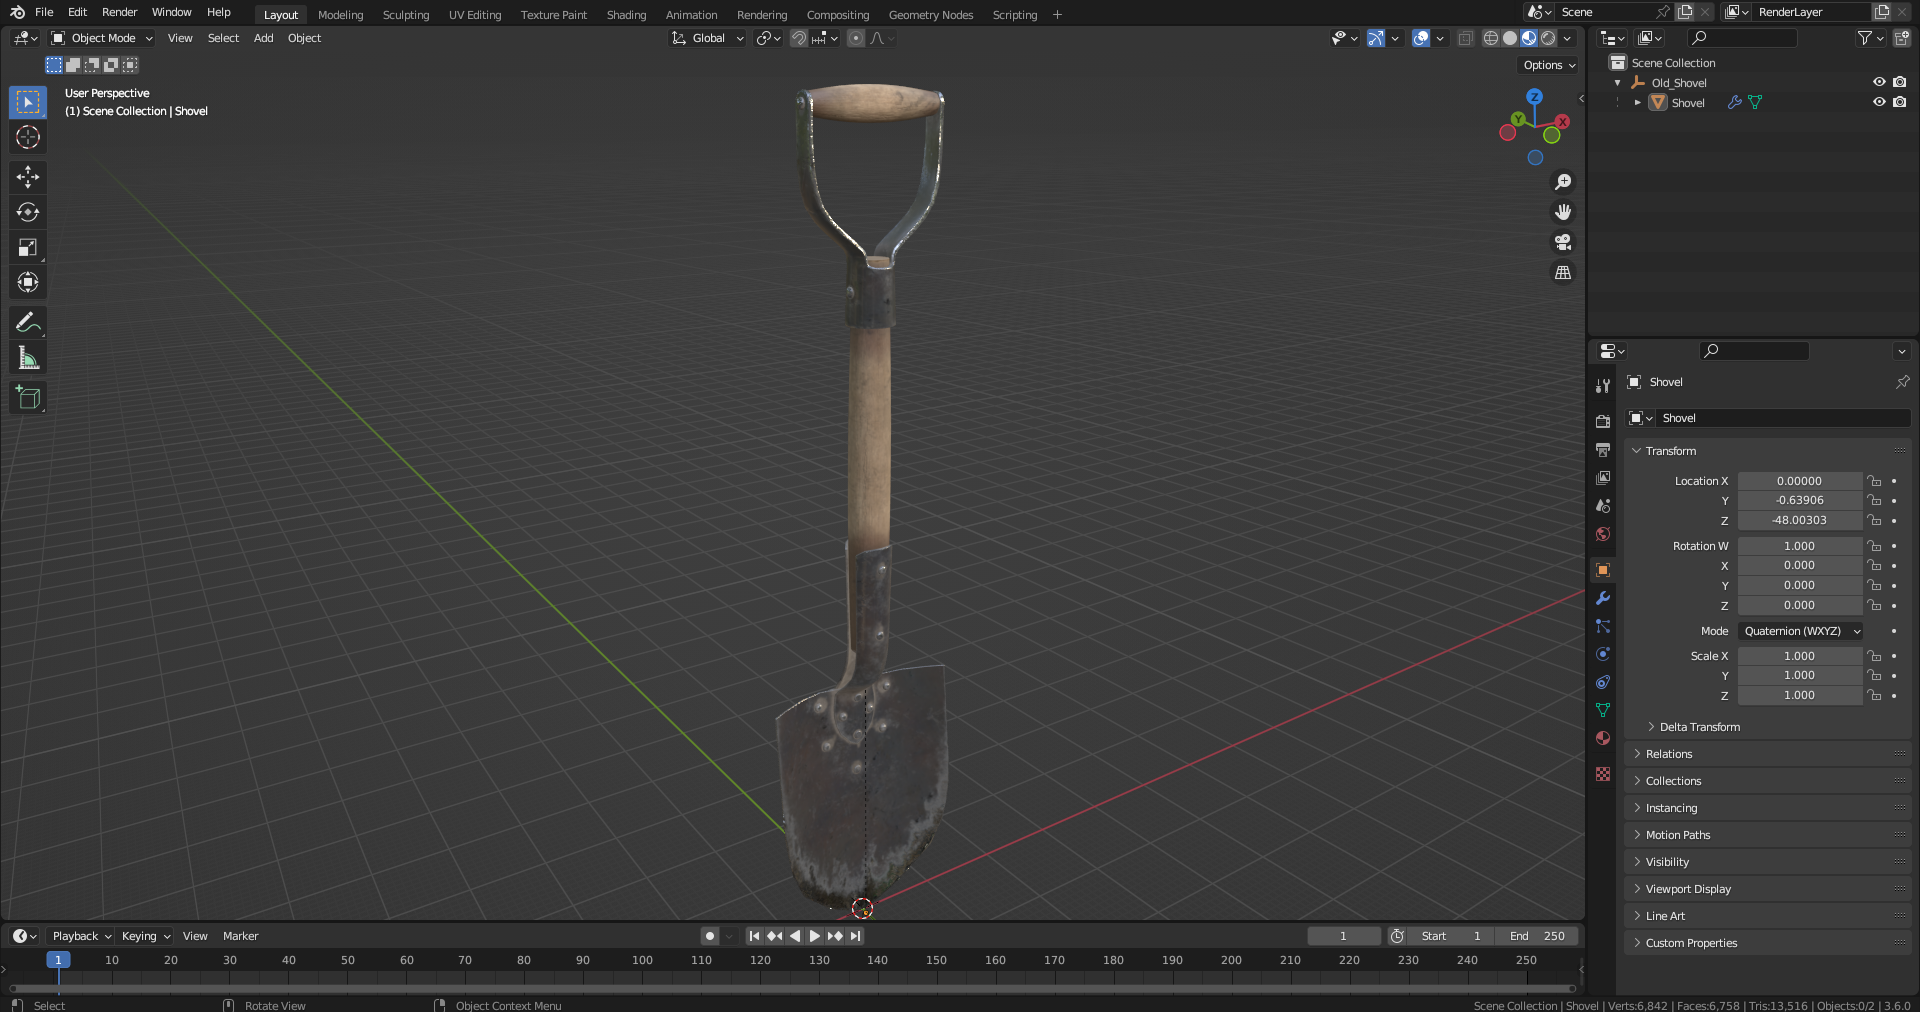The width and height of the screenshot is (1920, 1012).
Task: Open the Material properties tab
Action: 1603,738
